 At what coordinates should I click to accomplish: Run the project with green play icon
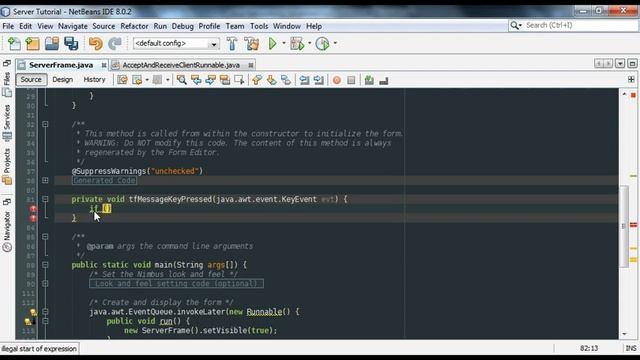tap(272, 43)
